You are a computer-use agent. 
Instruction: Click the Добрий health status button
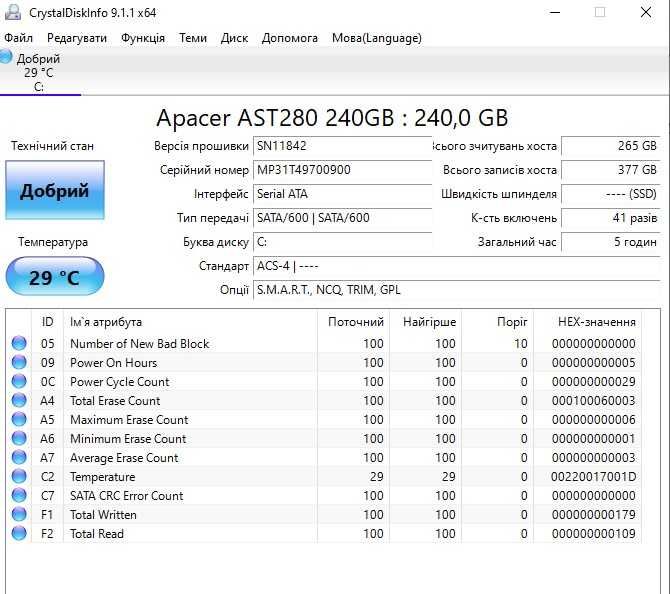(x=55, y=190)
